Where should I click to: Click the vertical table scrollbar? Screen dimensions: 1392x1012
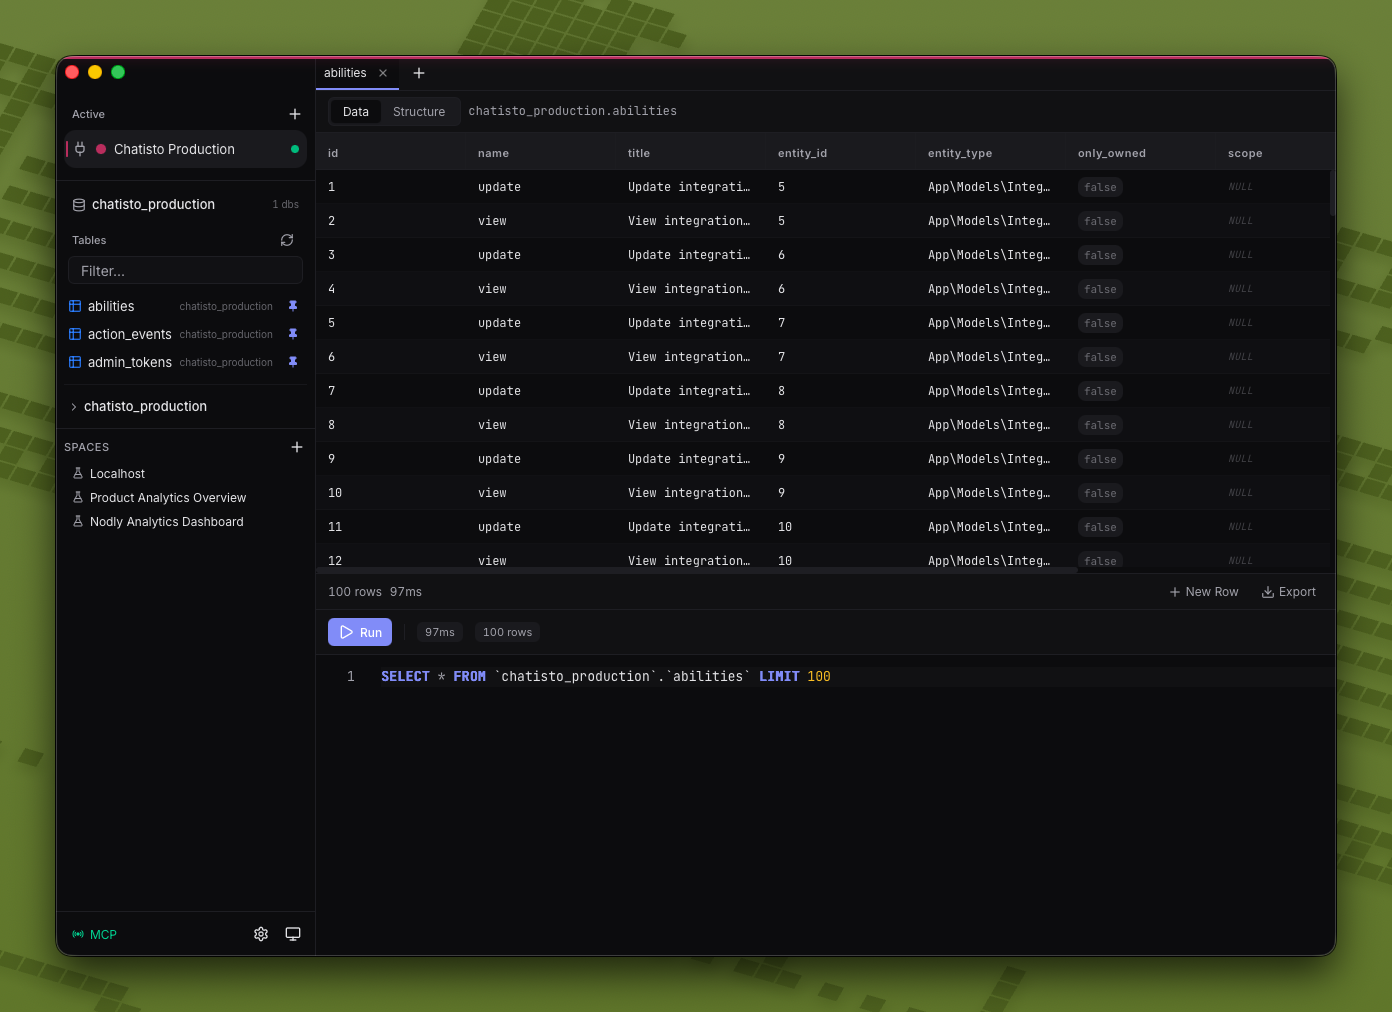1332,192
